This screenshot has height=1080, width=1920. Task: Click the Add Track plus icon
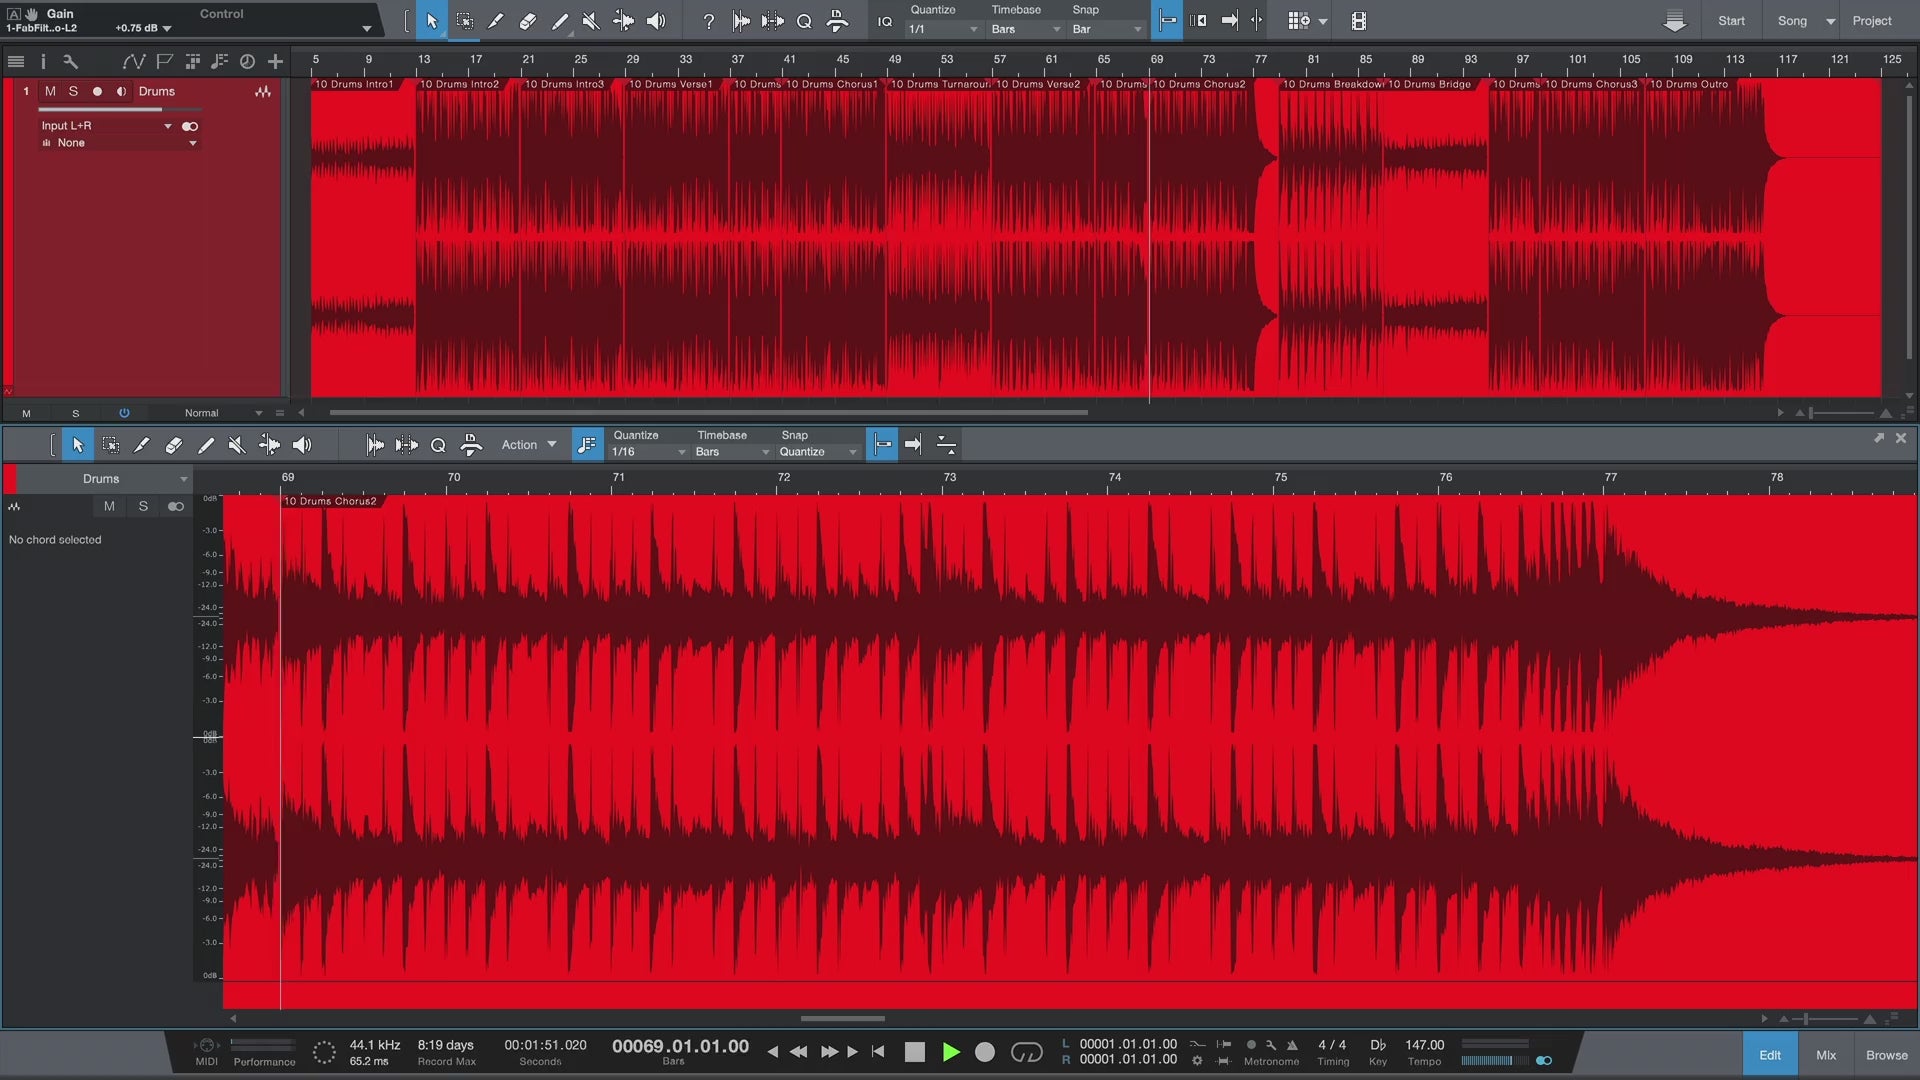coord(275,61)
